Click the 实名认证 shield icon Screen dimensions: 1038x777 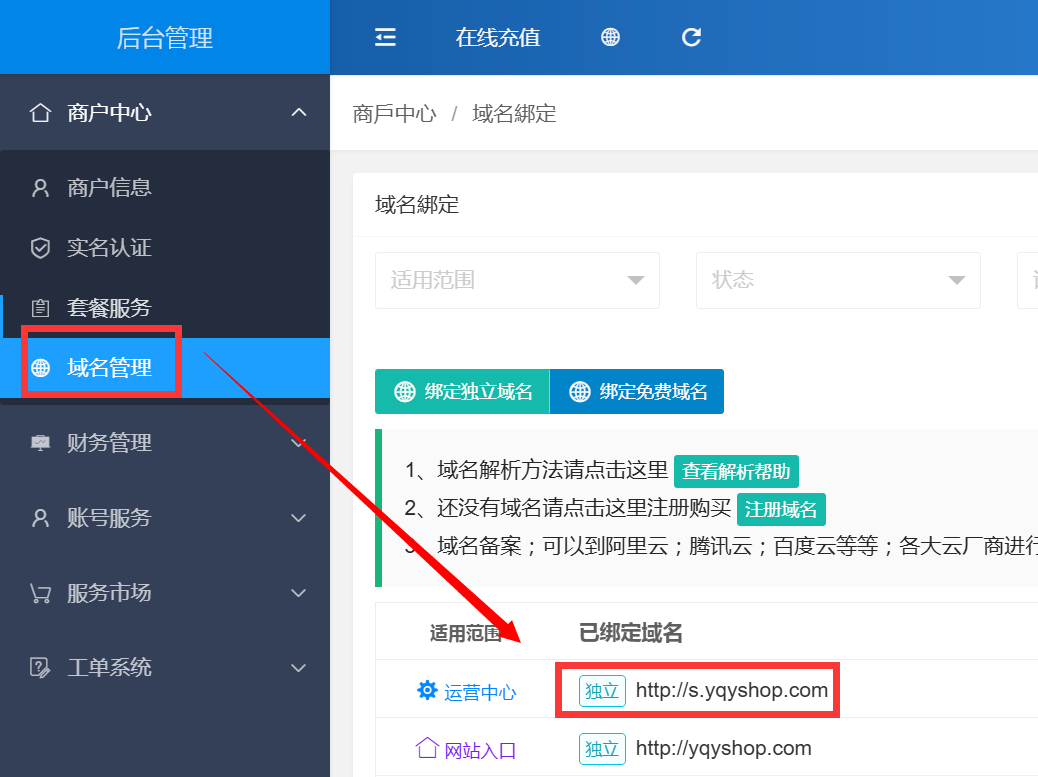(40, 248)
